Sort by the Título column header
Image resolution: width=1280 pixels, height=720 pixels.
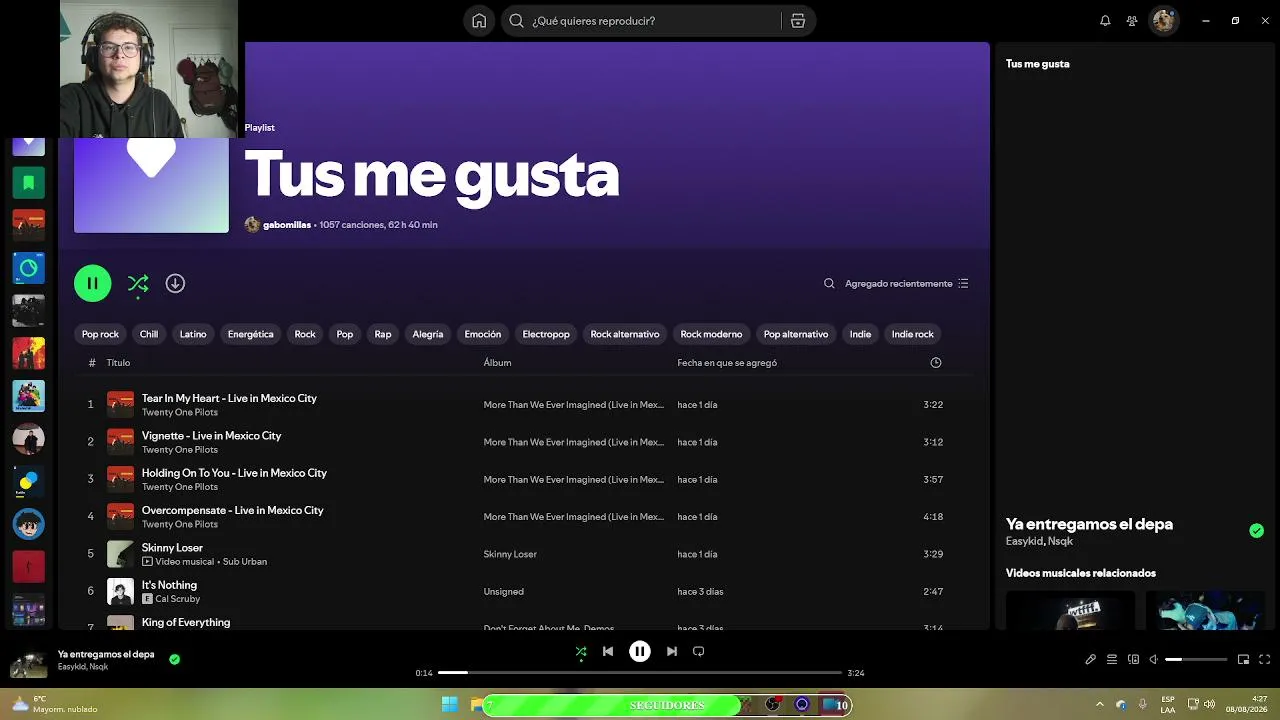point(118,363)
